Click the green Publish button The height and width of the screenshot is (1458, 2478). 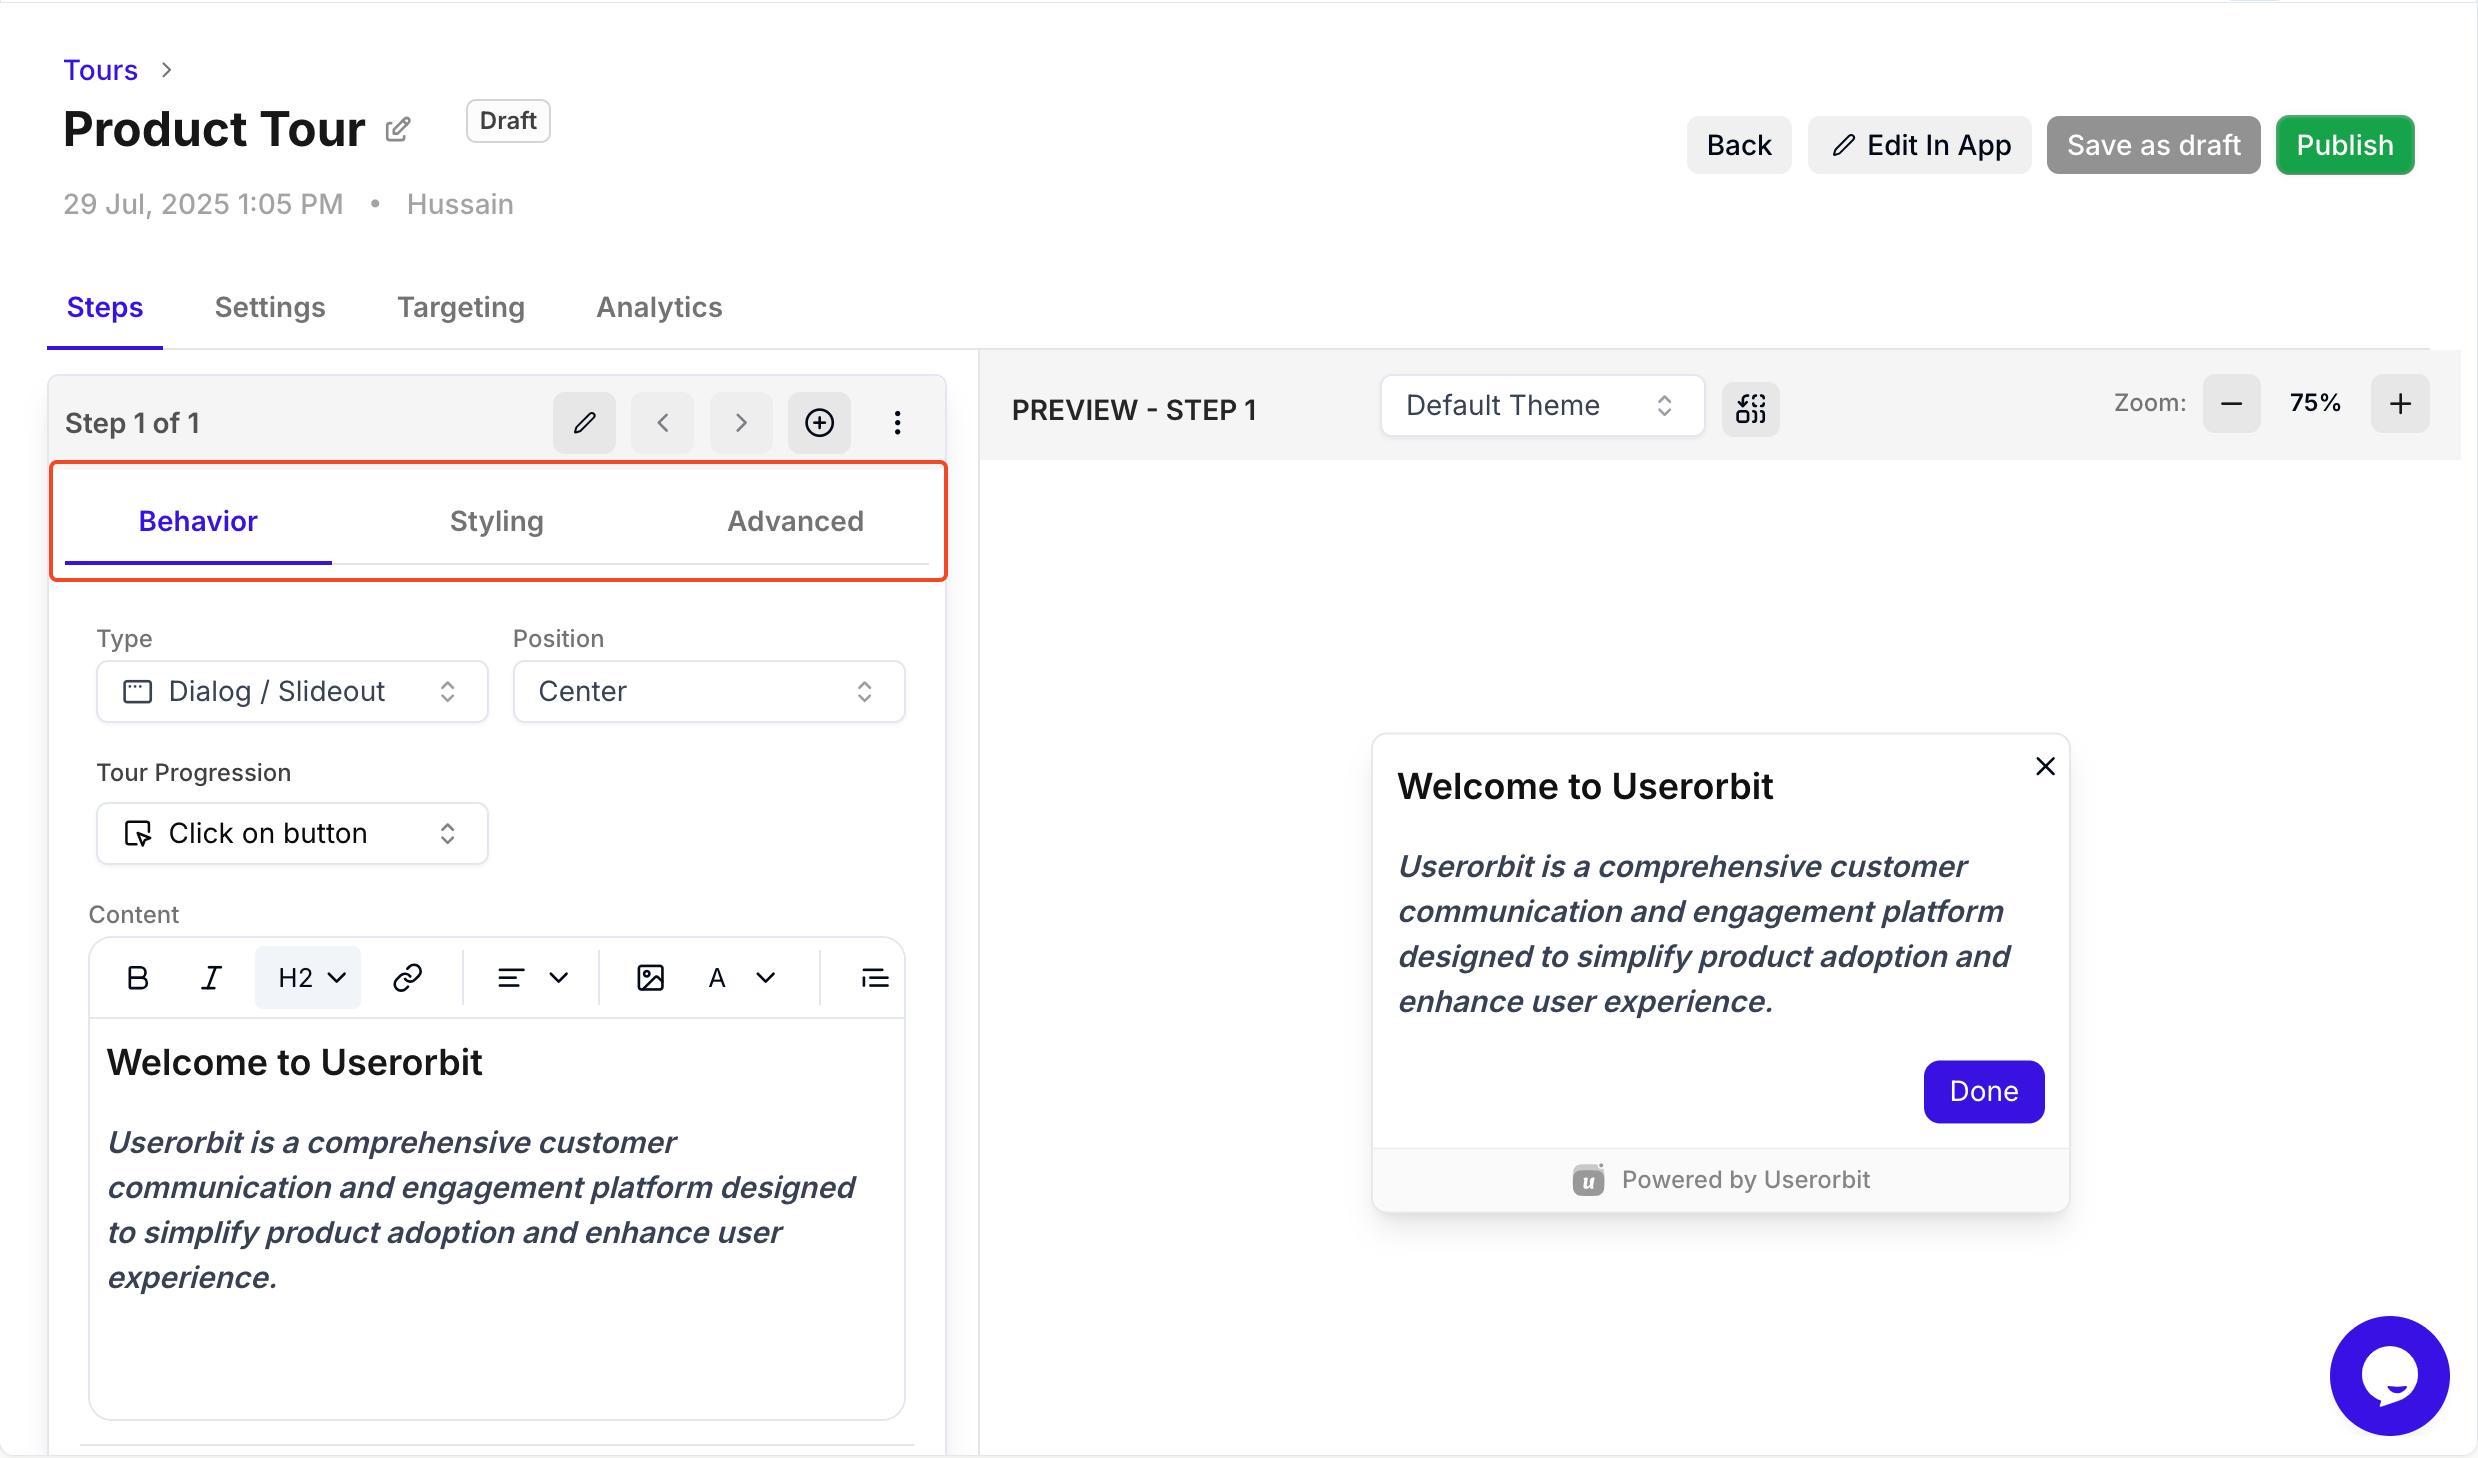pos(2344,145)
